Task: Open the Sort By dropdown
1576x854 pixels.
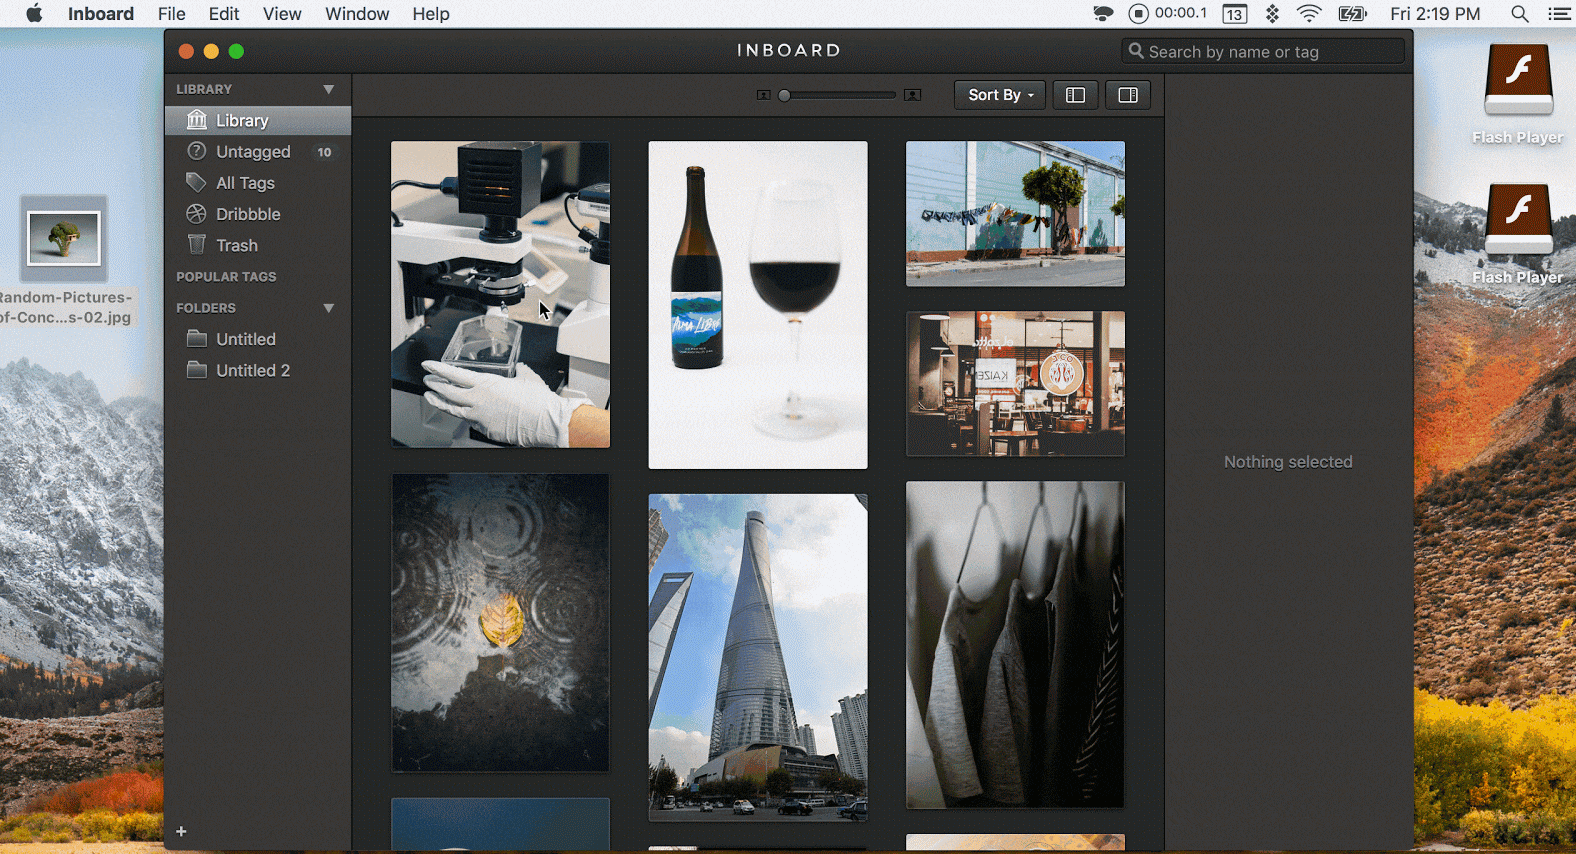Action: click(x=1000, y=95)
